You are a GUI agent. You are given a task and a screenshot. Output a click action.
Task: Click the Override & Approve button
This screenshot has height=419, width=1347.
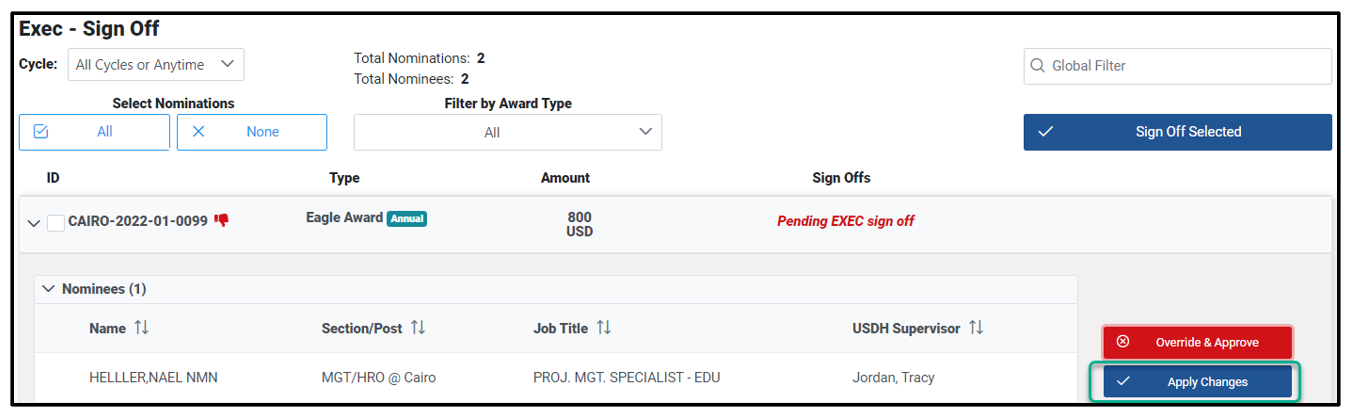[x=1198, y=342]
